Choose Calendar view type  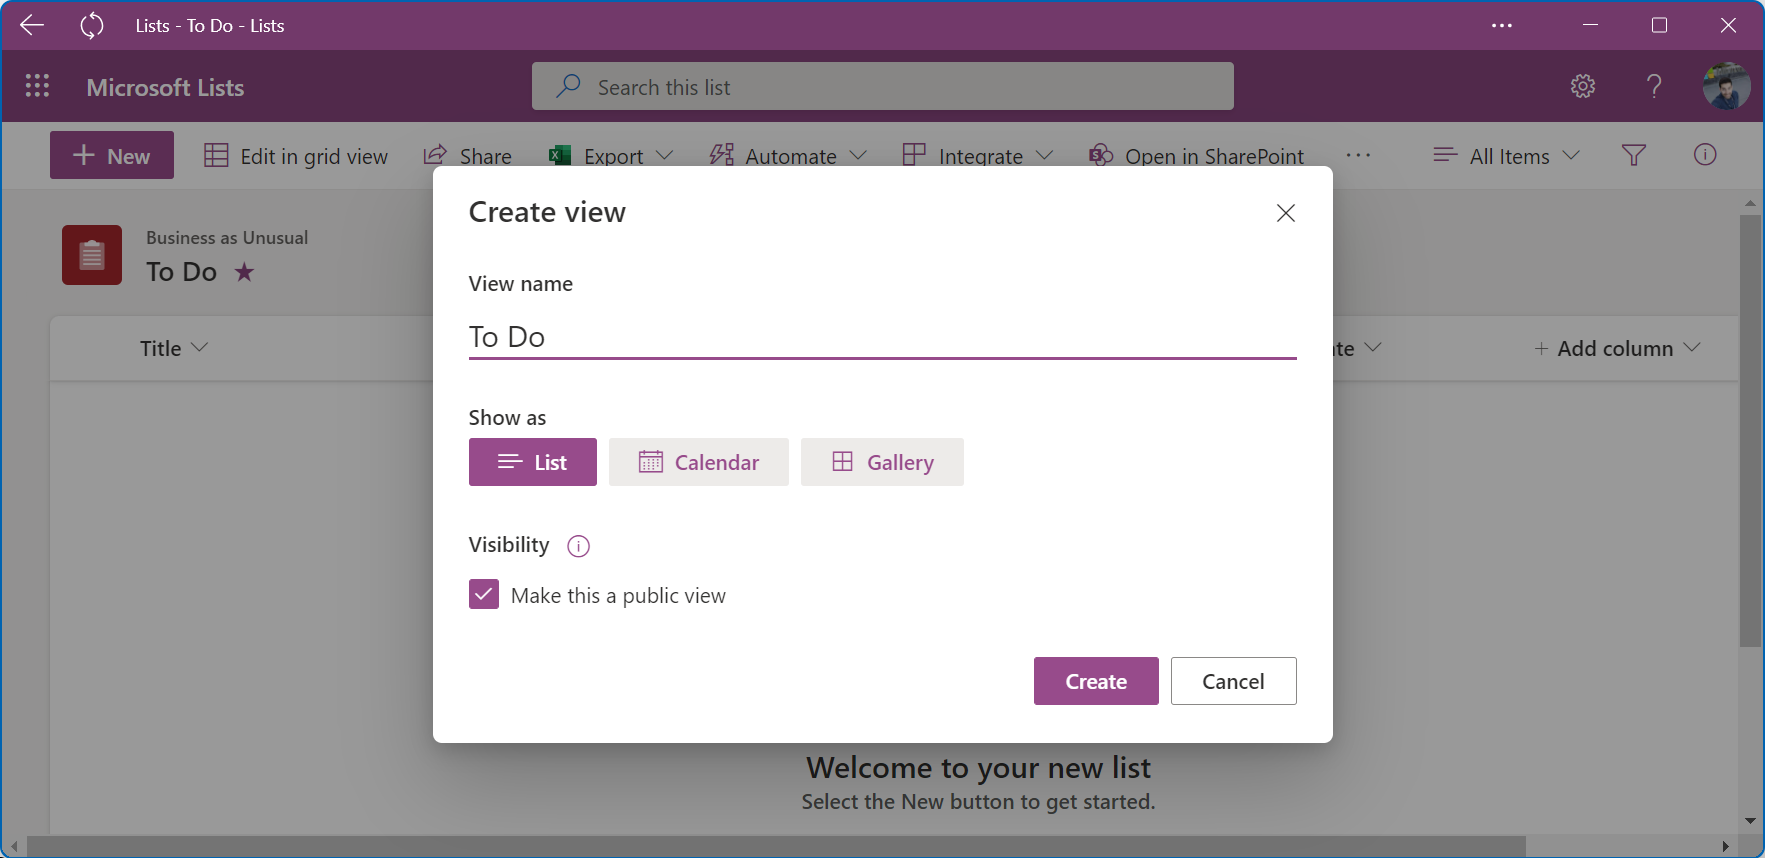698,462
